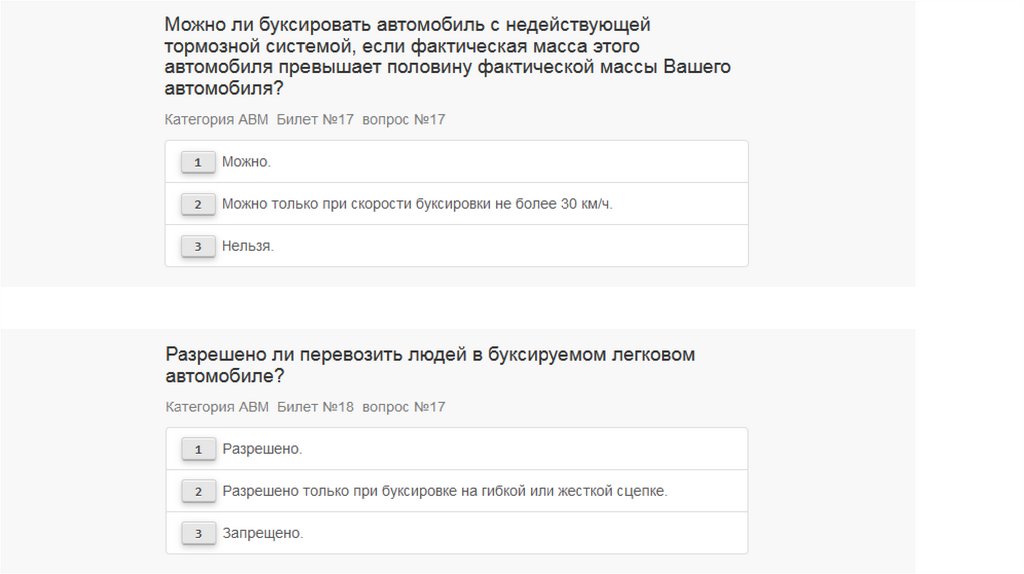Select number 3 button beside 'Нельзя.'
This screenshot has height=574, width=1024.
[198, 246]
